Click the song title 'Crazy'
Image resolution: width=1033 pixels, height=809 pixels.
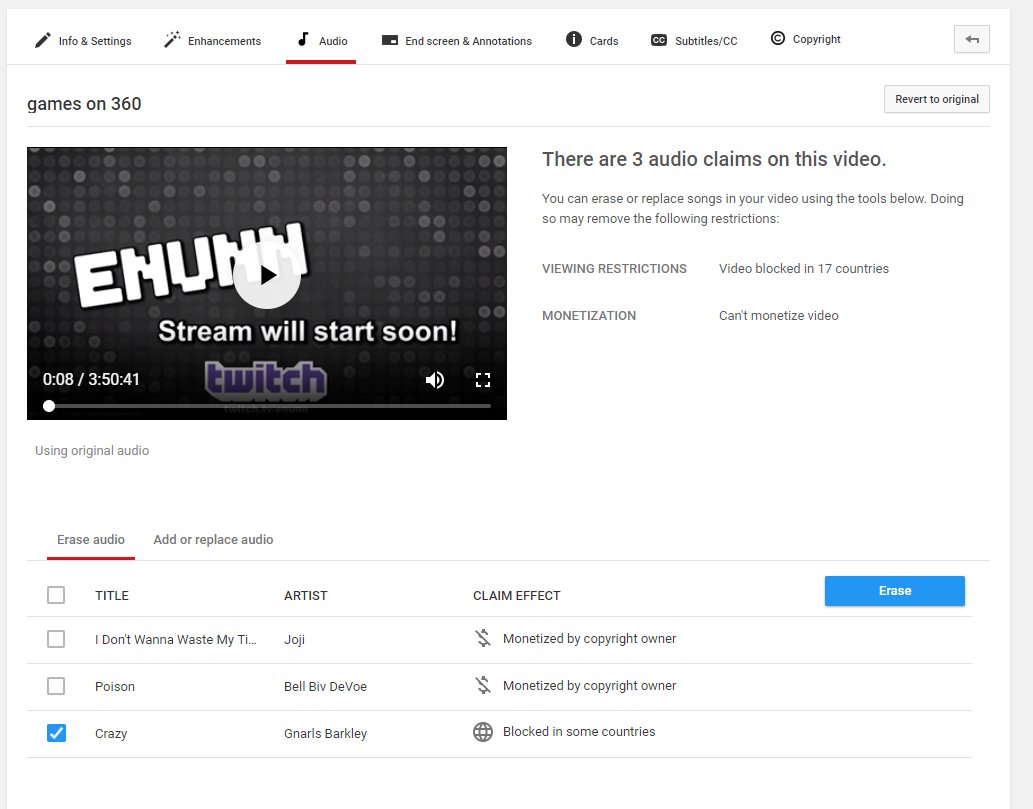tap(111, 734)
